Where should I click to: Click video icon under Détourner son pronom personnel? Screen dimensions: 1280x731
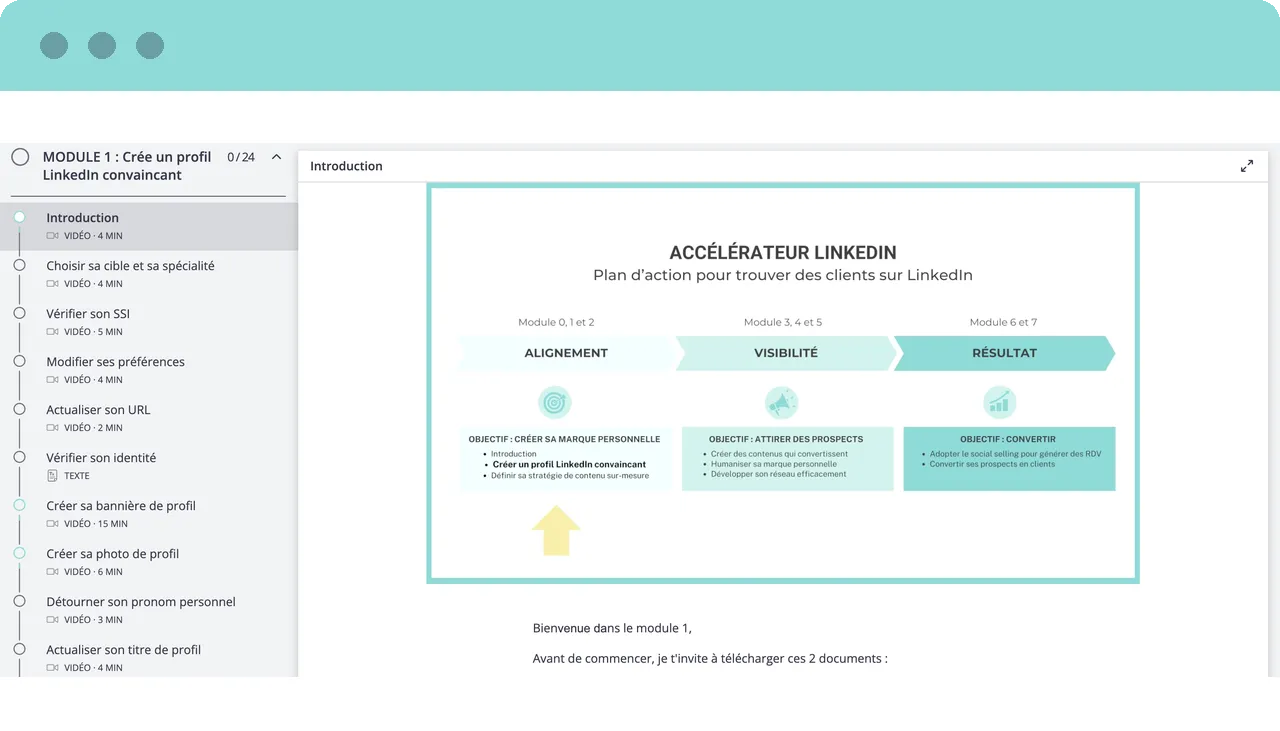point(53,620)
